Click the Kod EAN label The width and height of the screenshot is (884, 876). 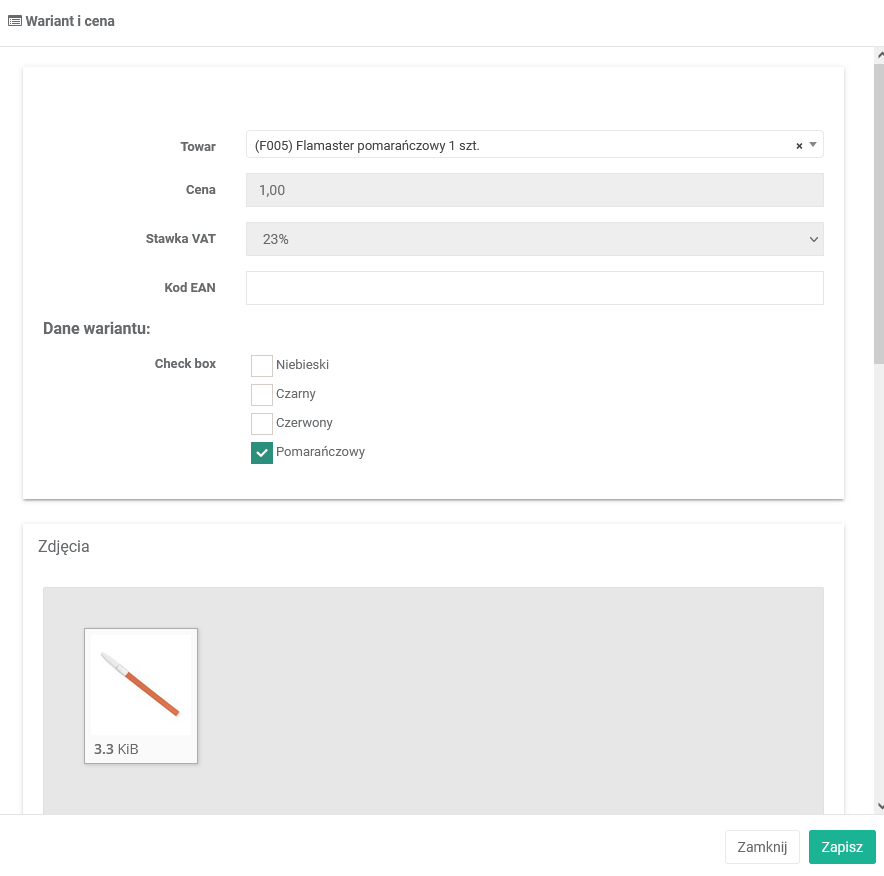(x=190, y=288)
